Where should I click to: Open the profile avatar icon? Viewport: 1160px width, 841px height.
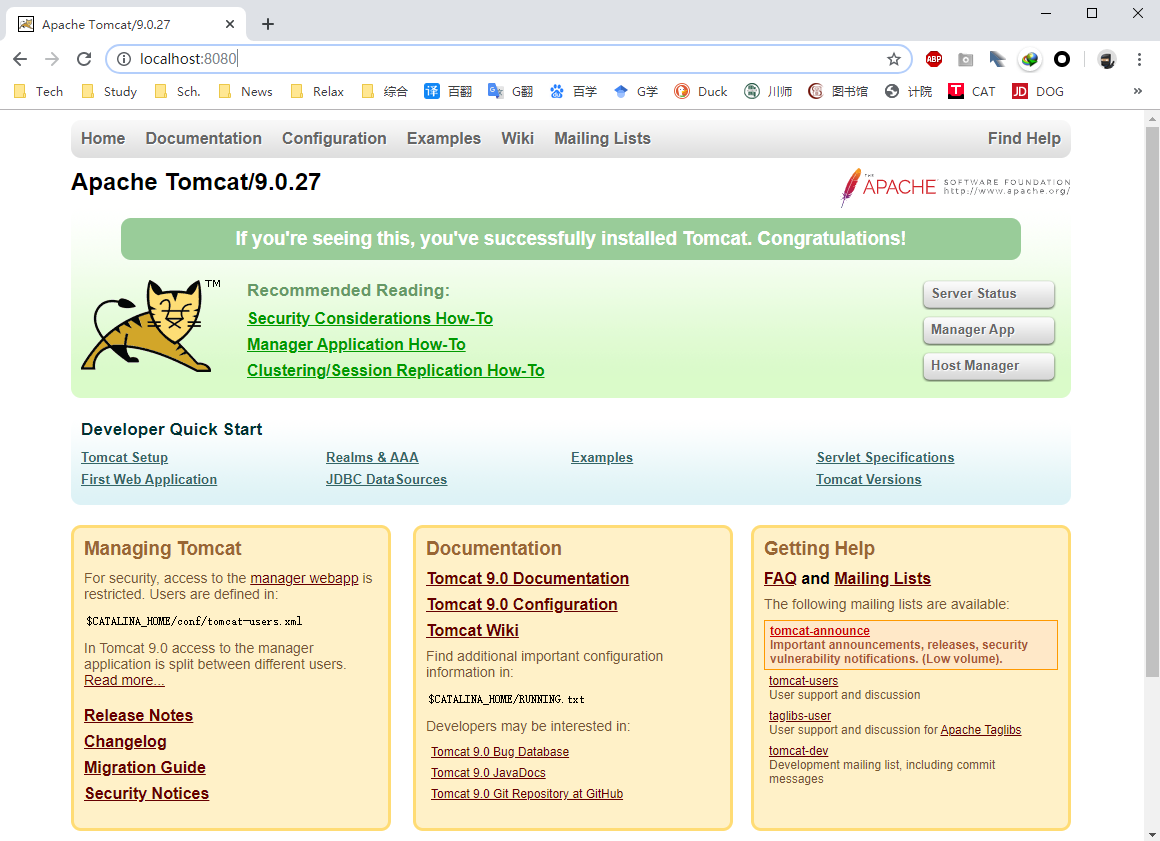pos(1107,59)
